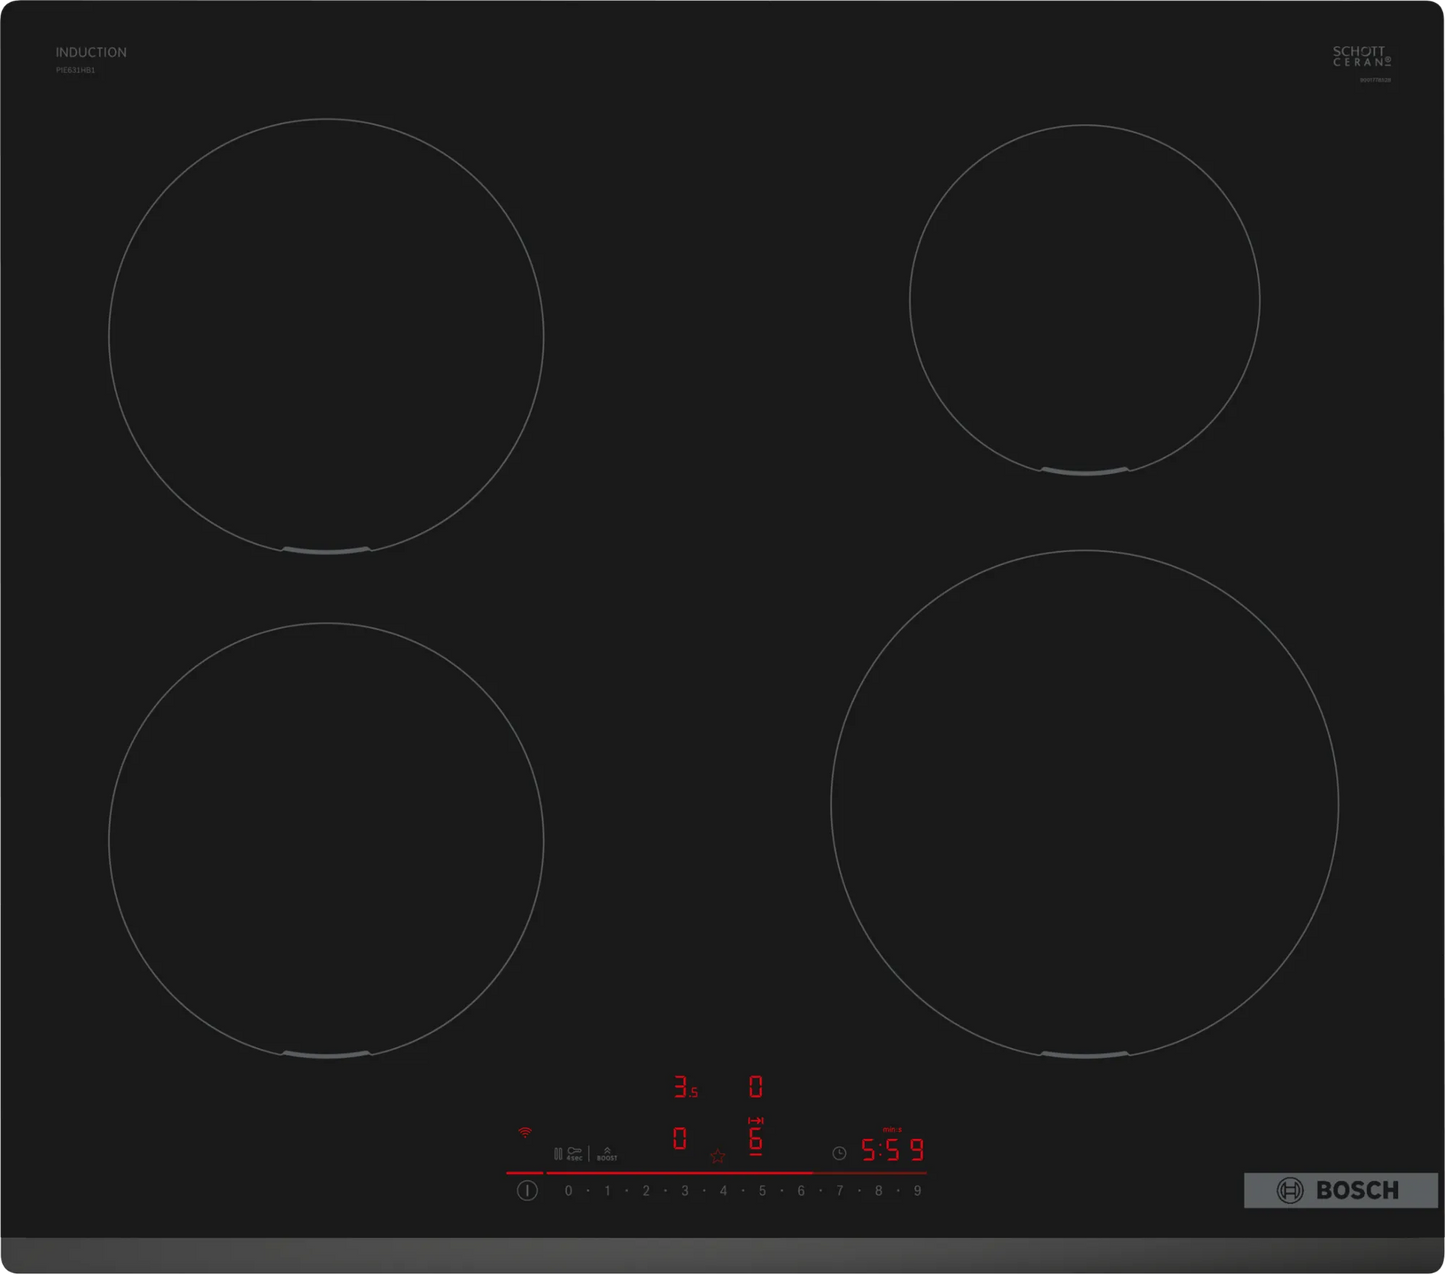This screenshot has width=1445, height=1274.
Task: Toggle the hob off using the power symbol
Action: pos(527,1190)
